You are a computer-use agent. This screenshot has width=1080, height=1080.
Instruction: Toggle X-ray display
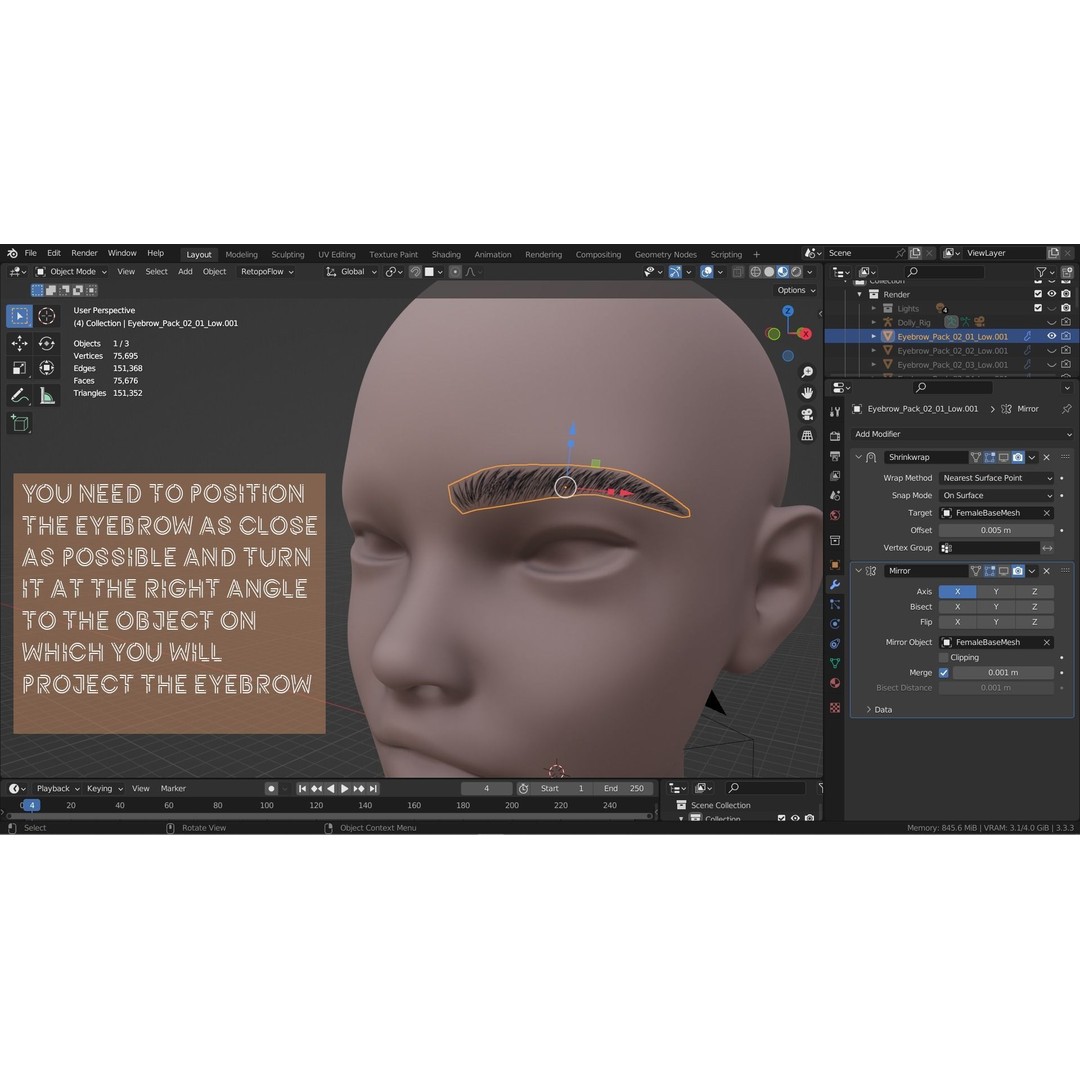[x=738, y=272]
